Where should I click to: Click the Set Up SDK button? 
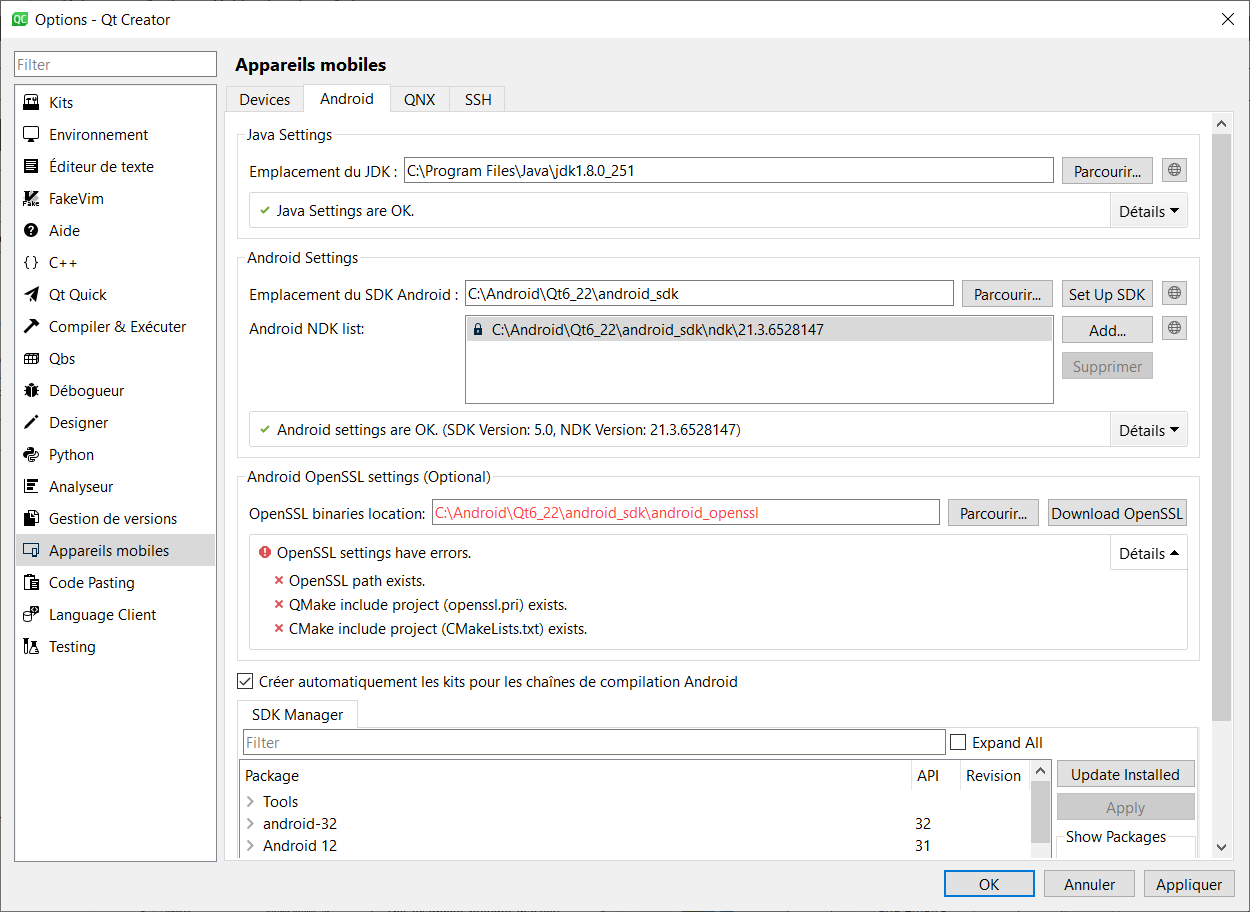1107,294
